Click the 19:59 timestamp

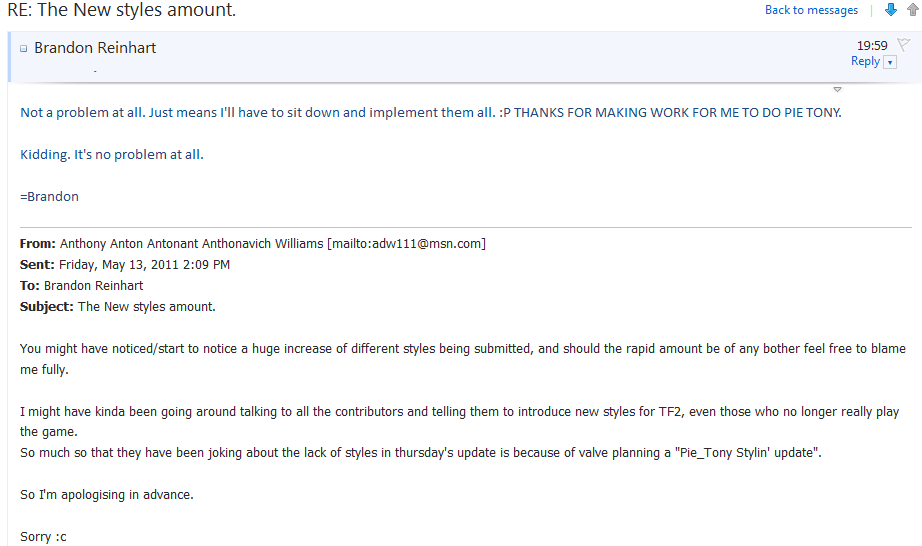coord(872,45)
